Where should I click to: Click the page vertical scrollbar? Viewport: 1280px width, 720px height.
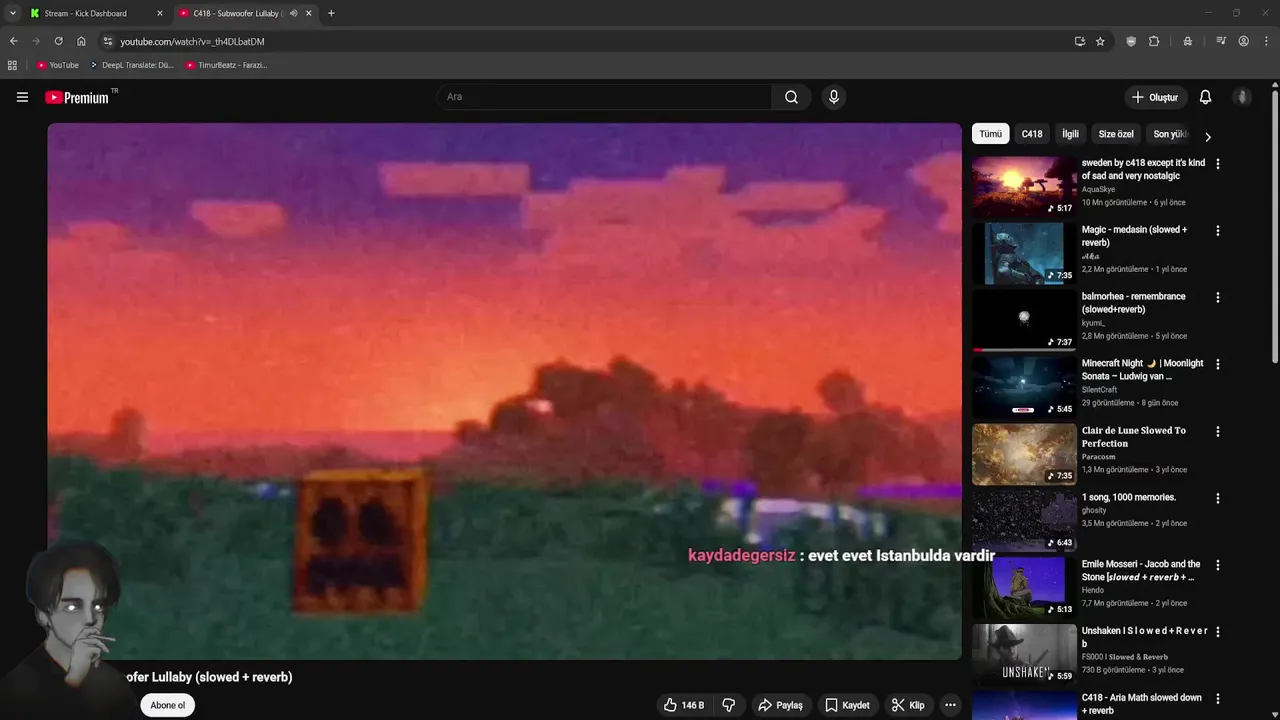1275,225
